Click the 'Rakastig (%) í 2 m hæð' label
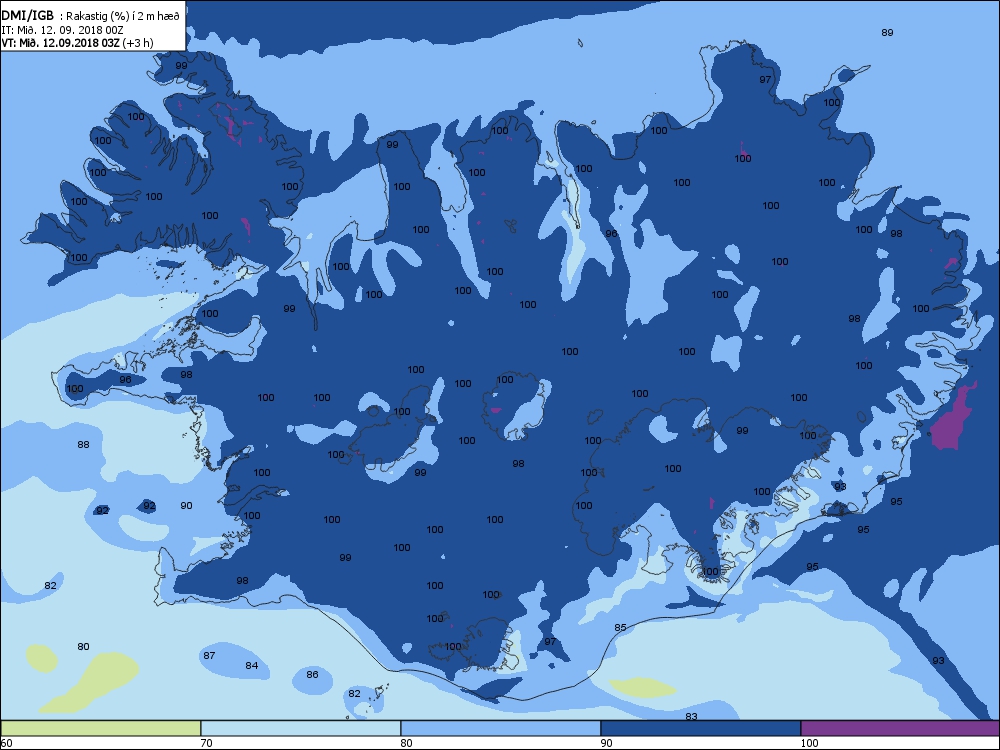 tap(123, 17)
